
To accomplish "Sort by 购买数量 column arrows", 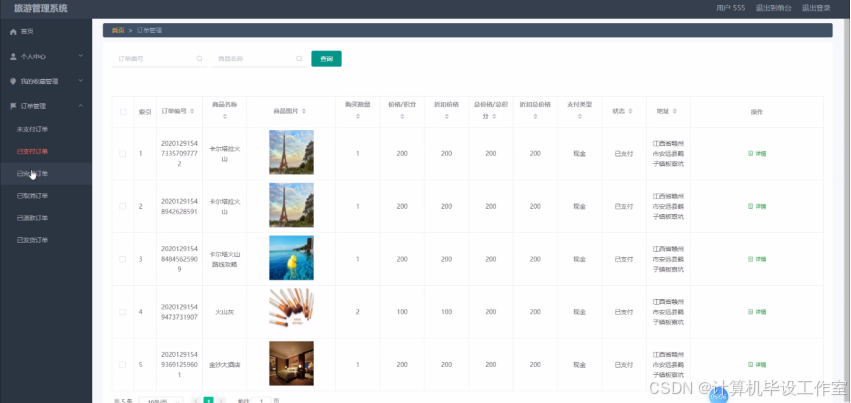I will [x=358, y=117].
